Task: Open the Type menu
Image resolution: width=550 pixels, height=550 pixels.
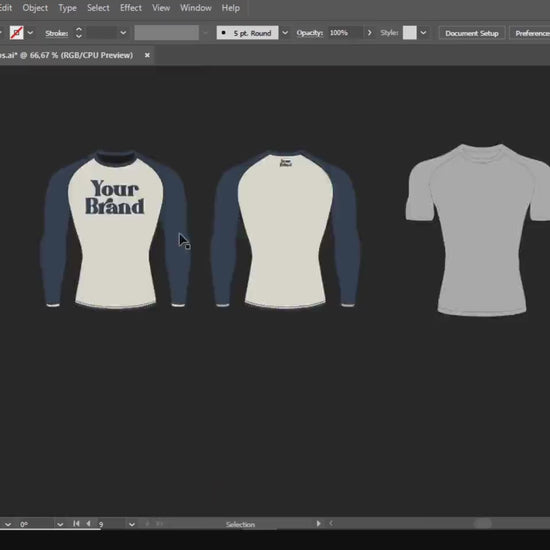Action: [x=67, y=8]
